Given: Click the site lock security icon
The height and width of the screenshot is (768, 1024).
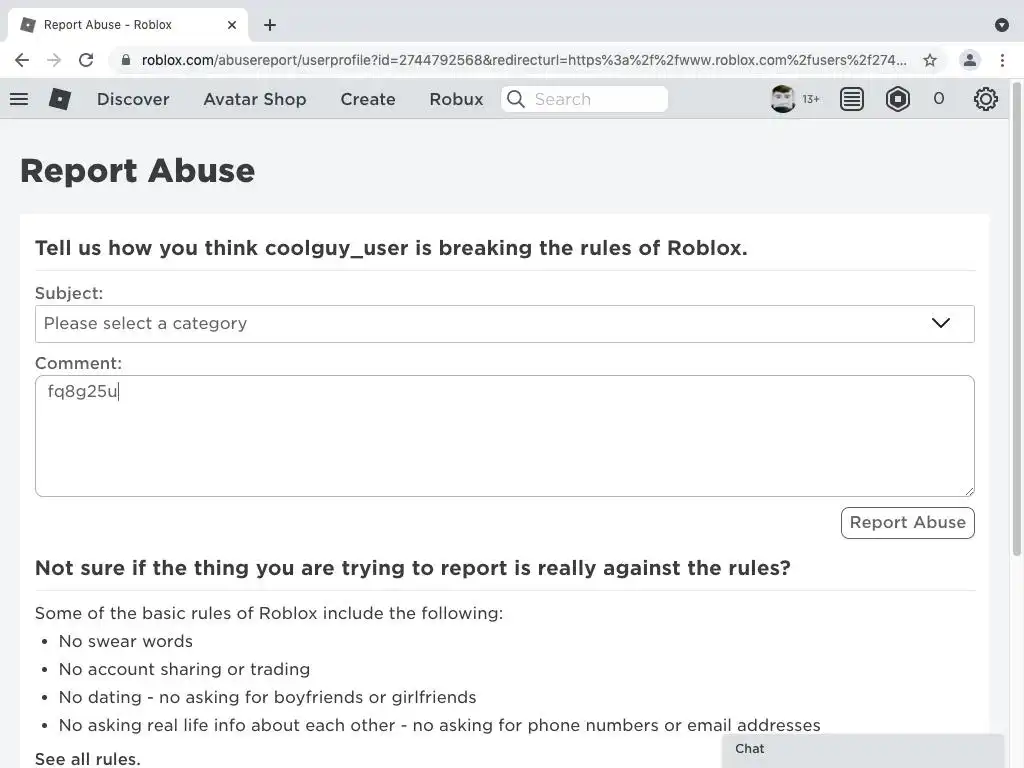Looking at the screenshot, I should click(125, 60).
